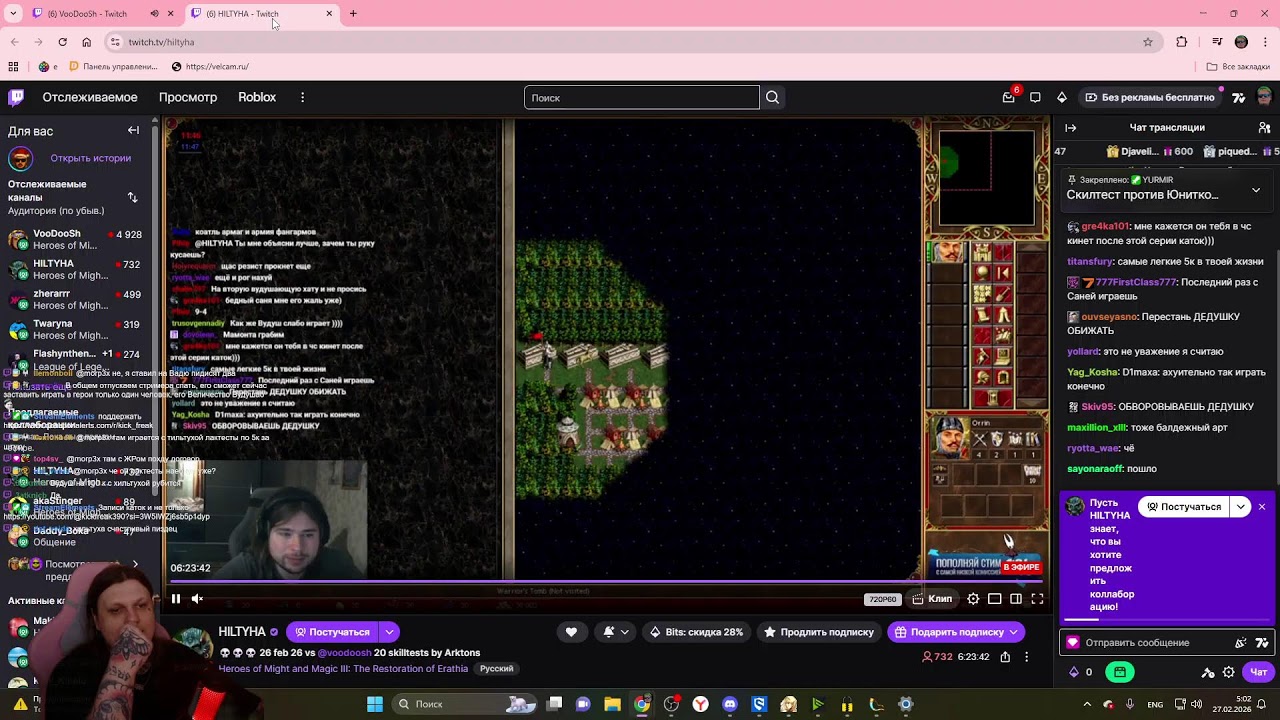Open the three-dot menu under the stream

tap(1026, 657)
